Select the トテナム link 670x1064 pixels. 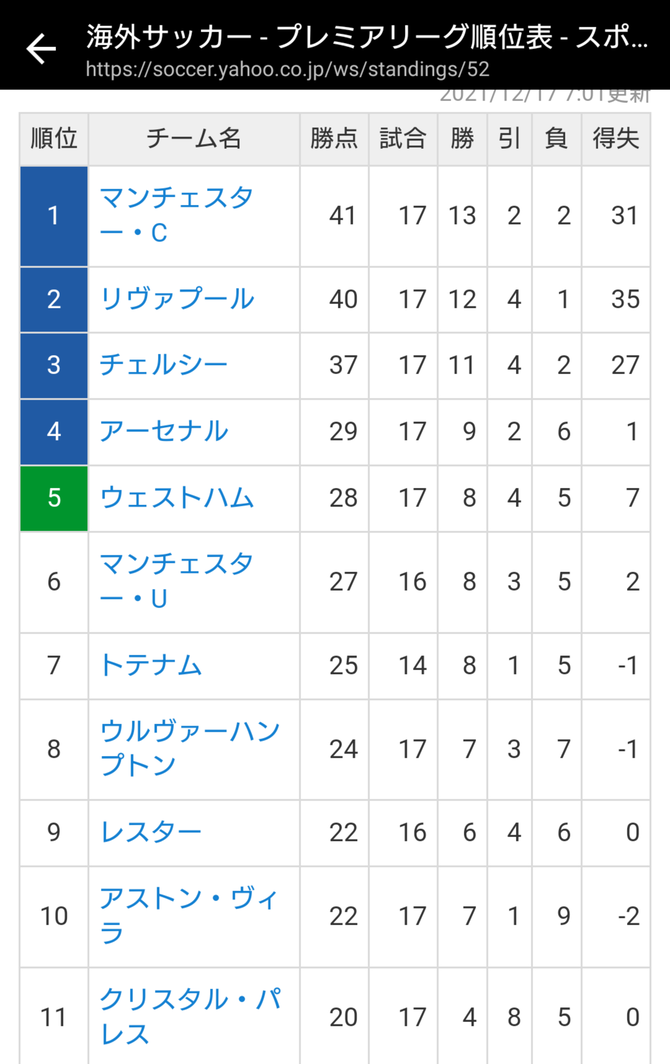click(151, 665)
